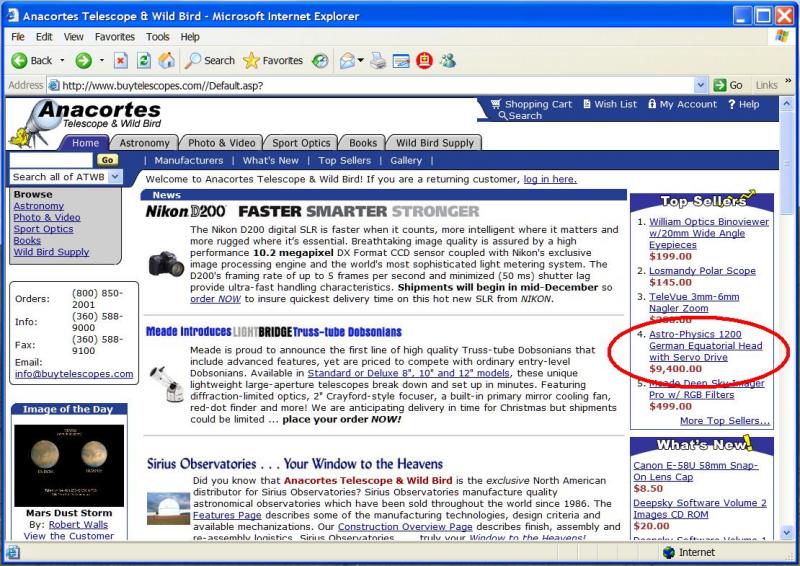Click the info@buytelescopes.com email link
This screenshot has width=800, height=566.
coord(74,374)
